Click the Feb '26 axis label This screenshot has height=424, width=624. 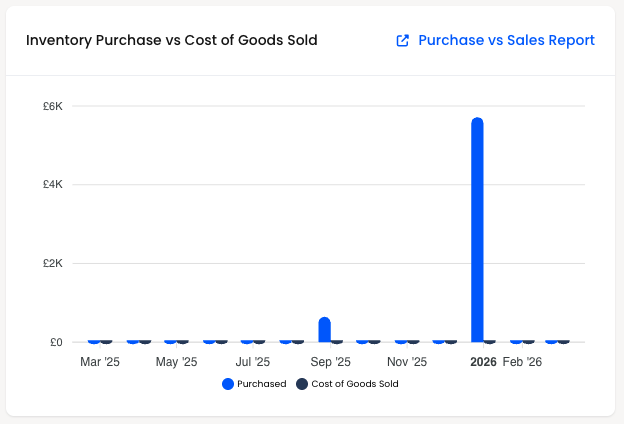tap(522, 361)
